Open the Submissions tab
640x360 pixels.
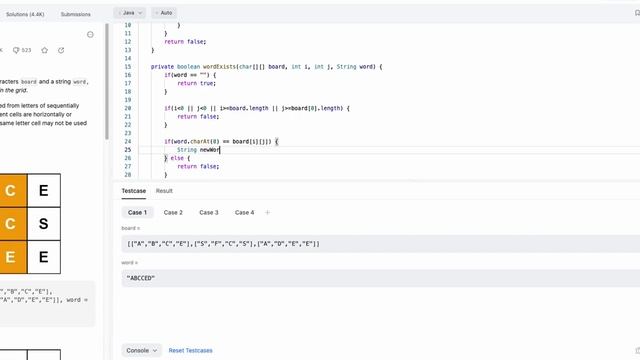click(76, 14)
